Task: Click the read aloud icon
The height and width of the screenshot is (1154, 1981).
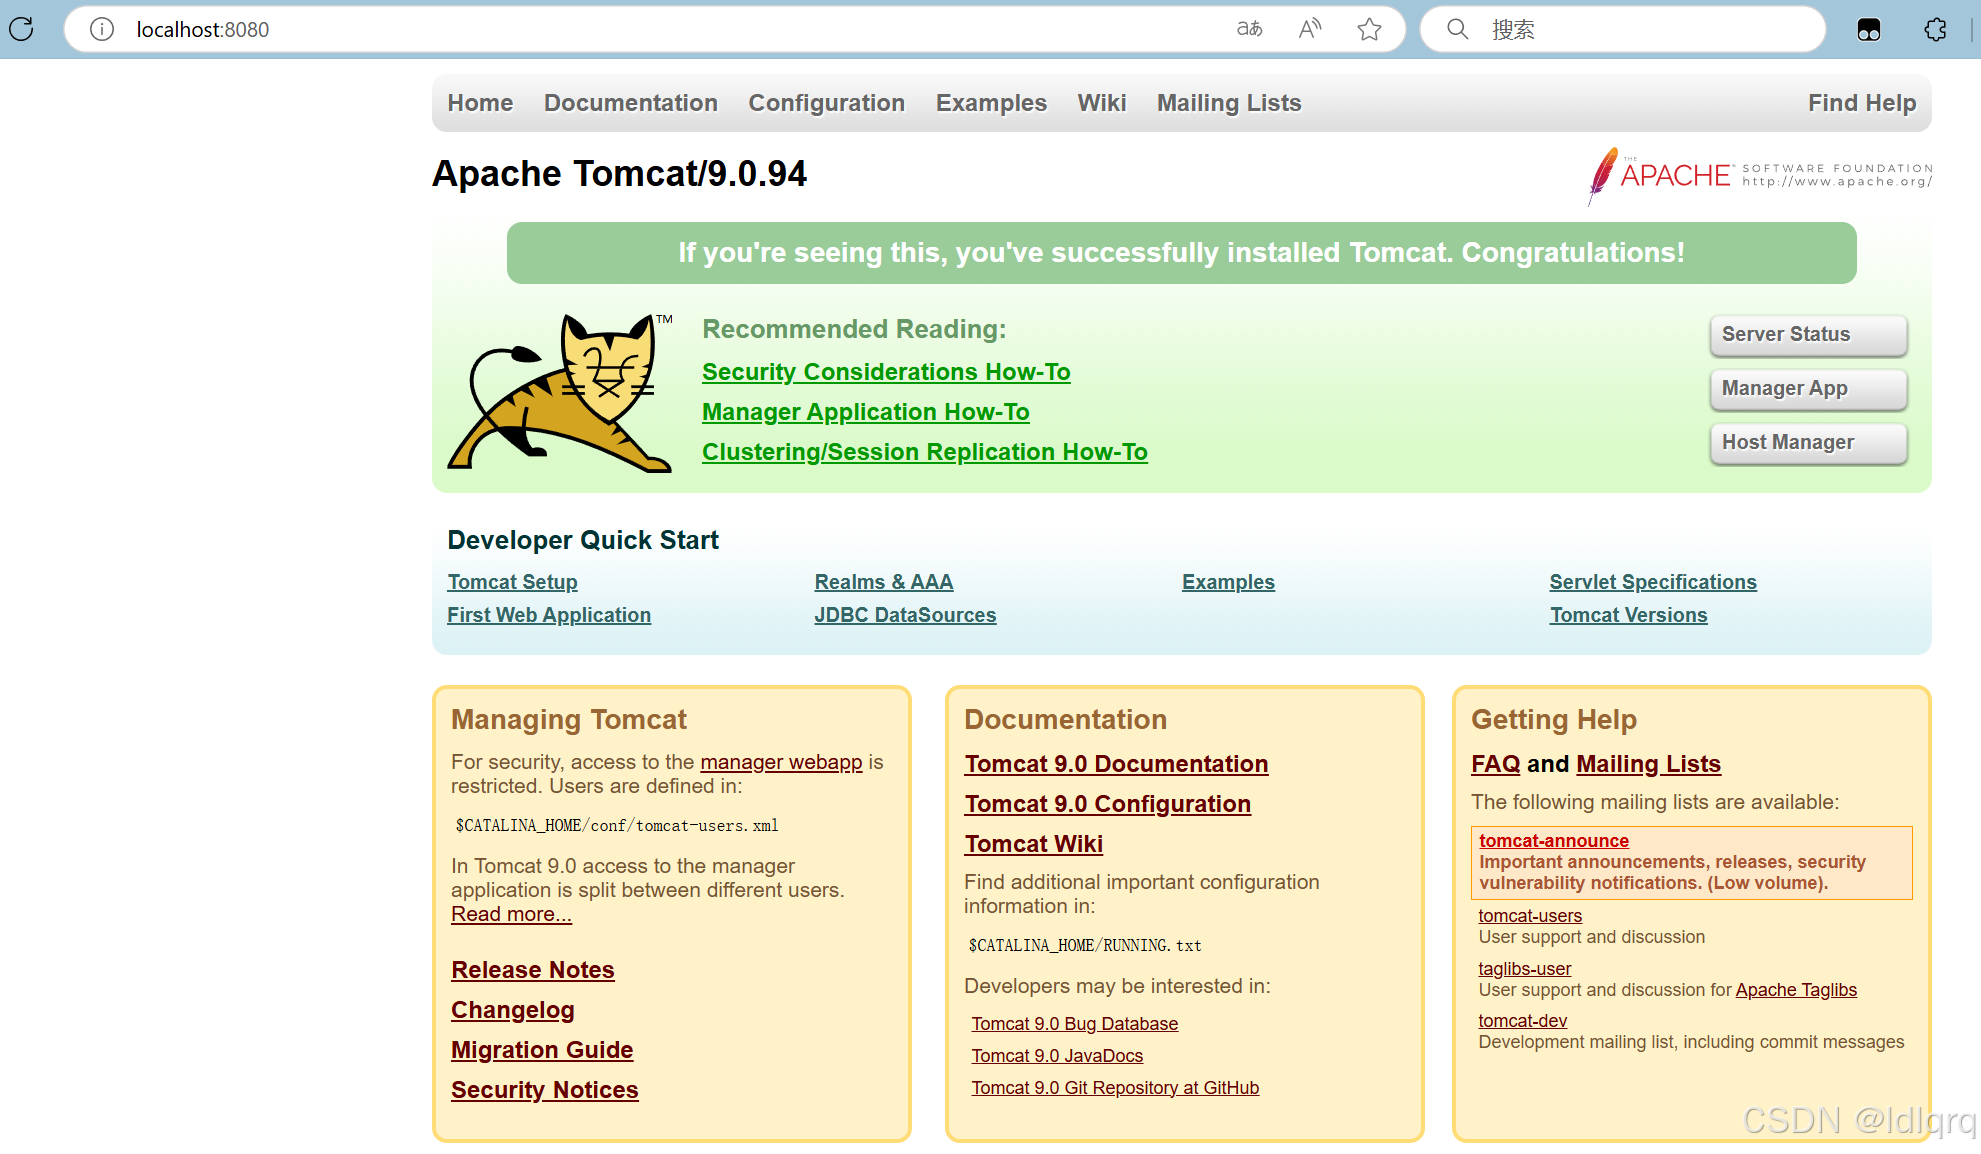Action: (1309, 29)
